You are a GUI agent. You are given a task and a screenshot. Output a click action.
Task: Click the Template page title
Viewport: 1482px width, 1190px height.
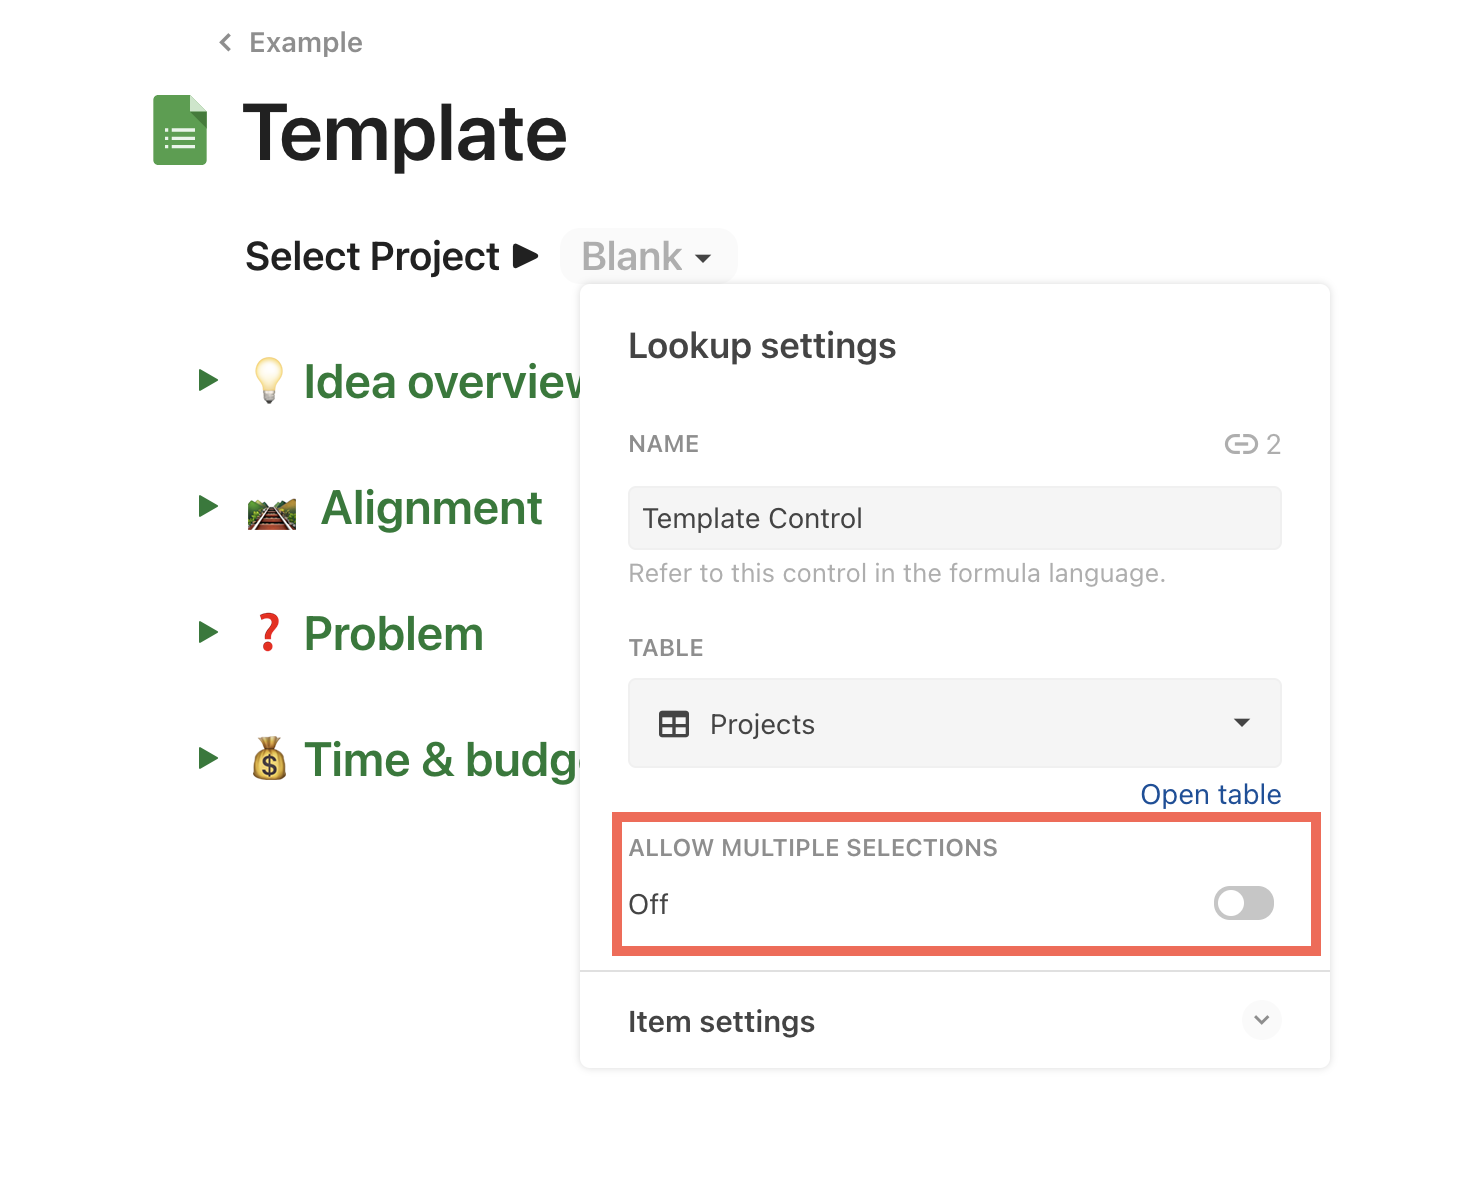click(x=405, y=133)
